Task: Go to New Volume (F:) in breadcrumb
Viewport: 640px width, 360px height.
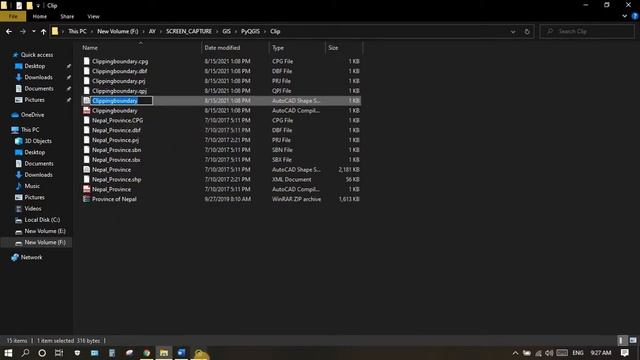Action: point(118,31)
